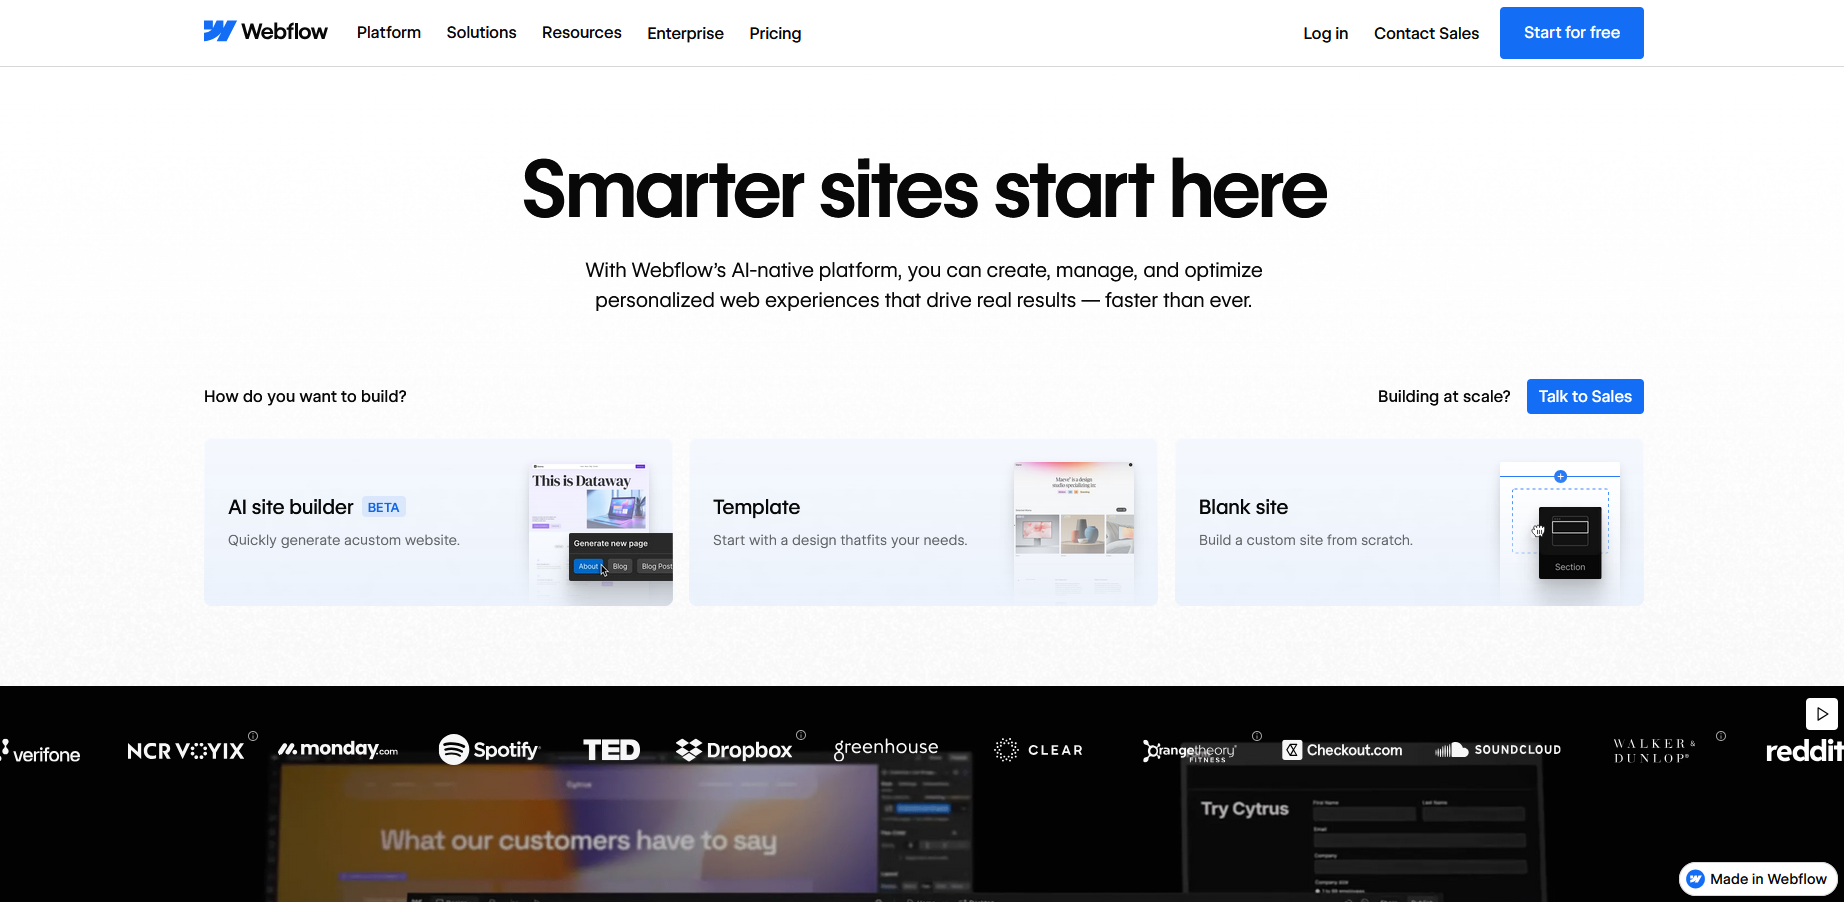The height and width of the screenshot is (902, 1844).
Task: Click the Spotify logo in the customer strip
Action: point(489,750)
